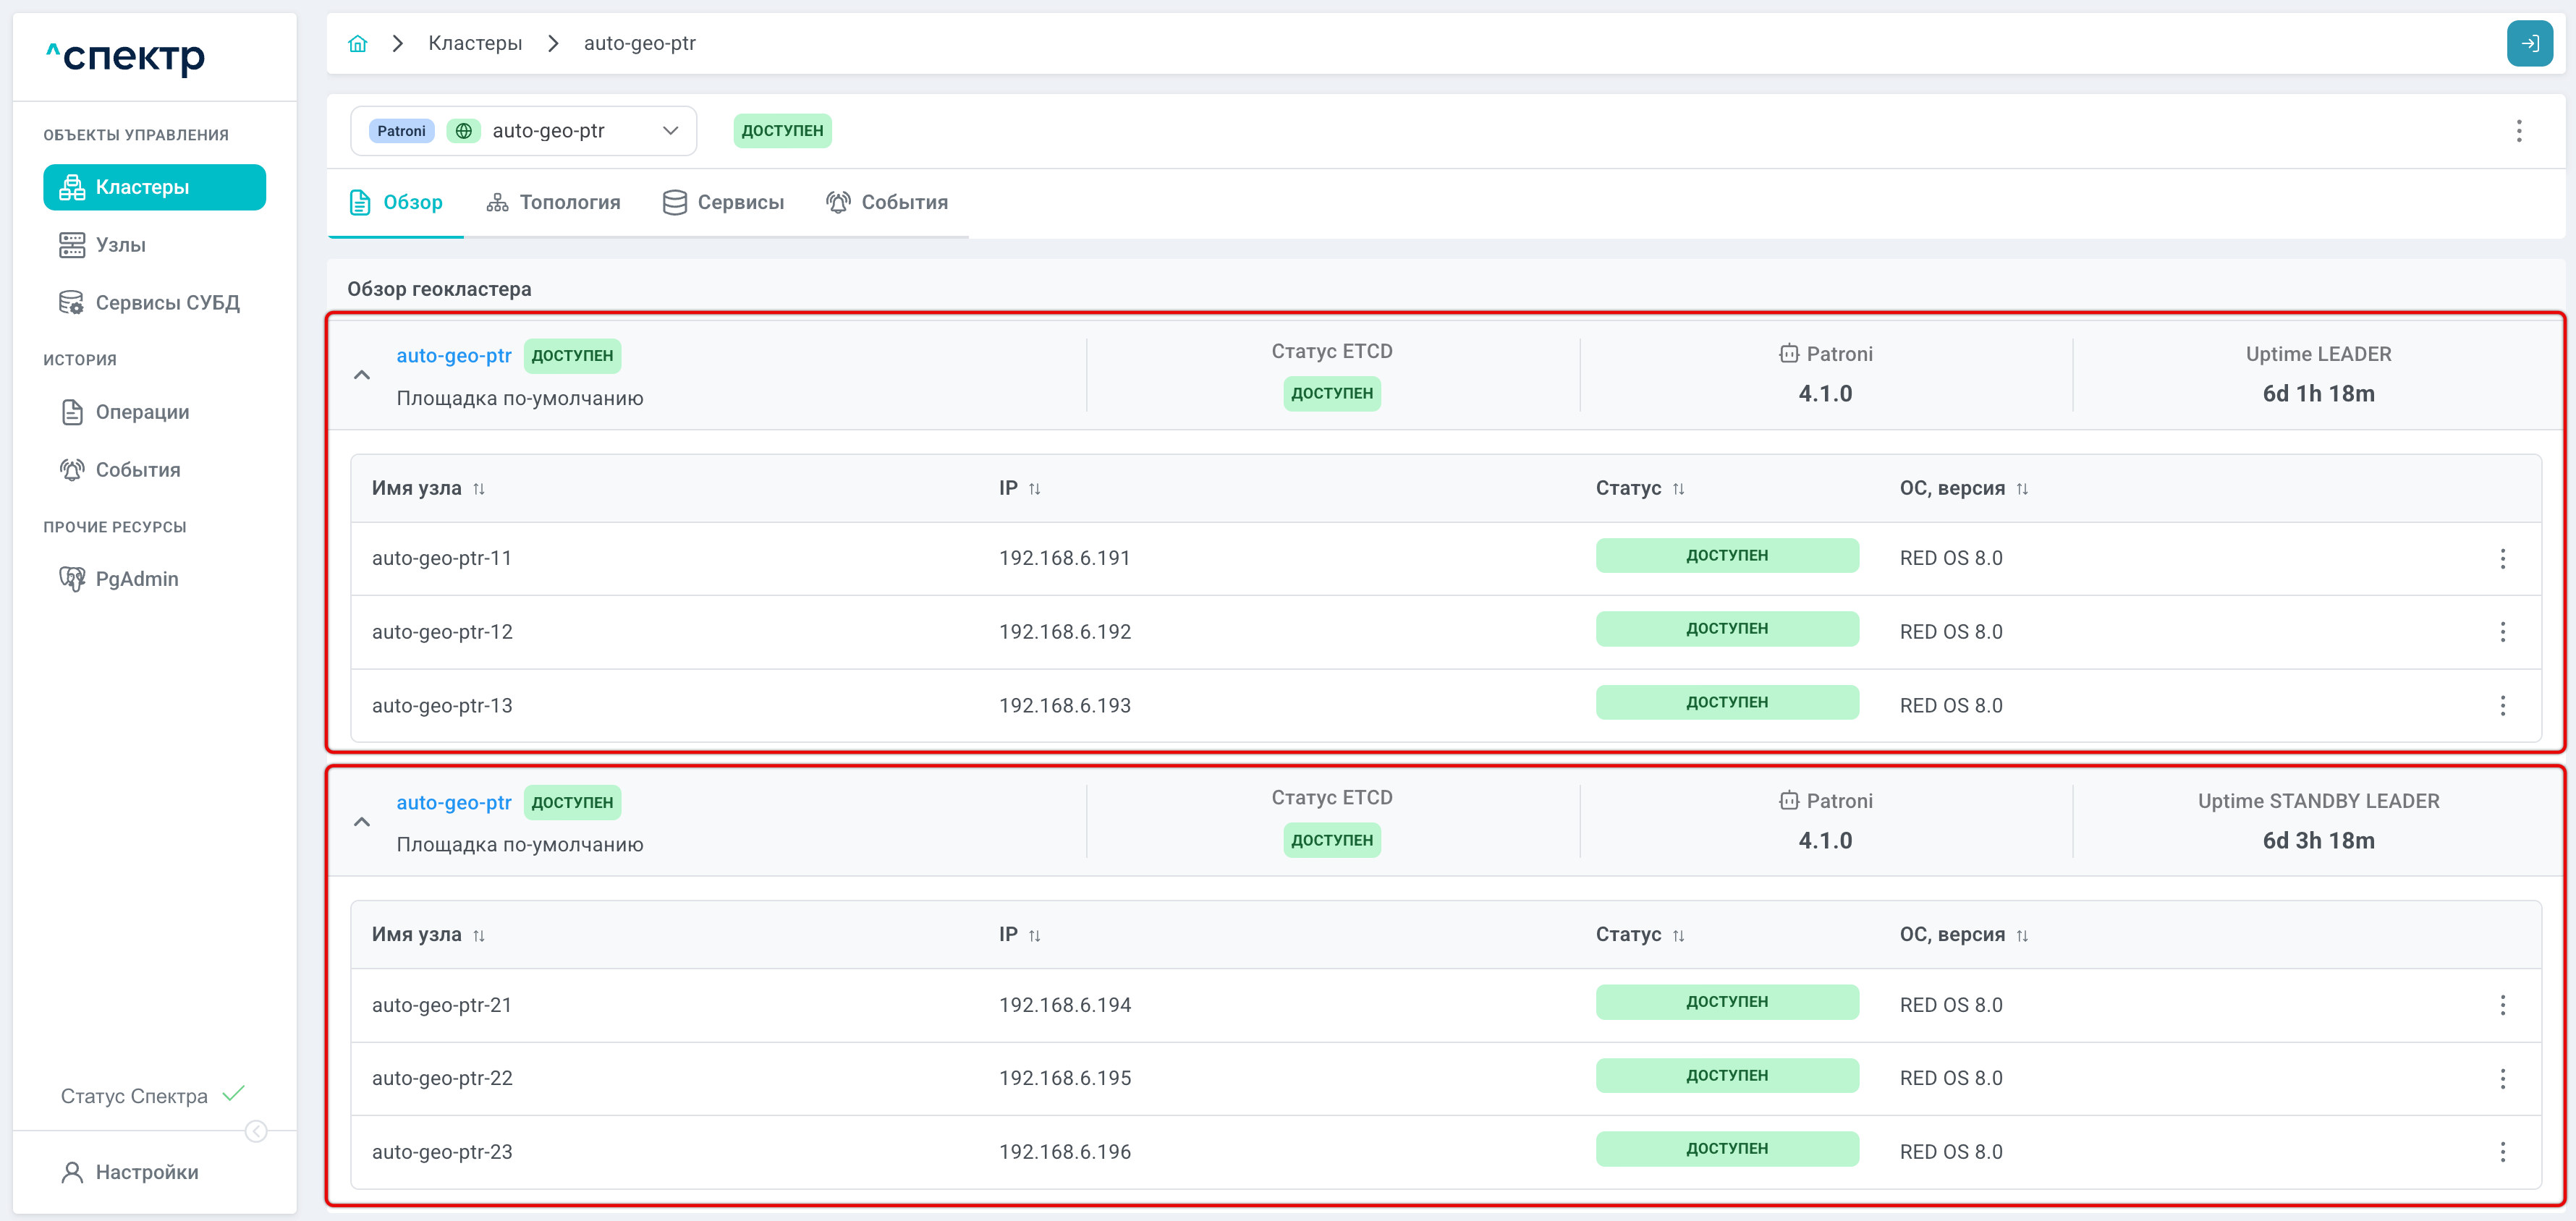Open auto-geo-ptr link in LEADER site

click(x=454, y=355)
